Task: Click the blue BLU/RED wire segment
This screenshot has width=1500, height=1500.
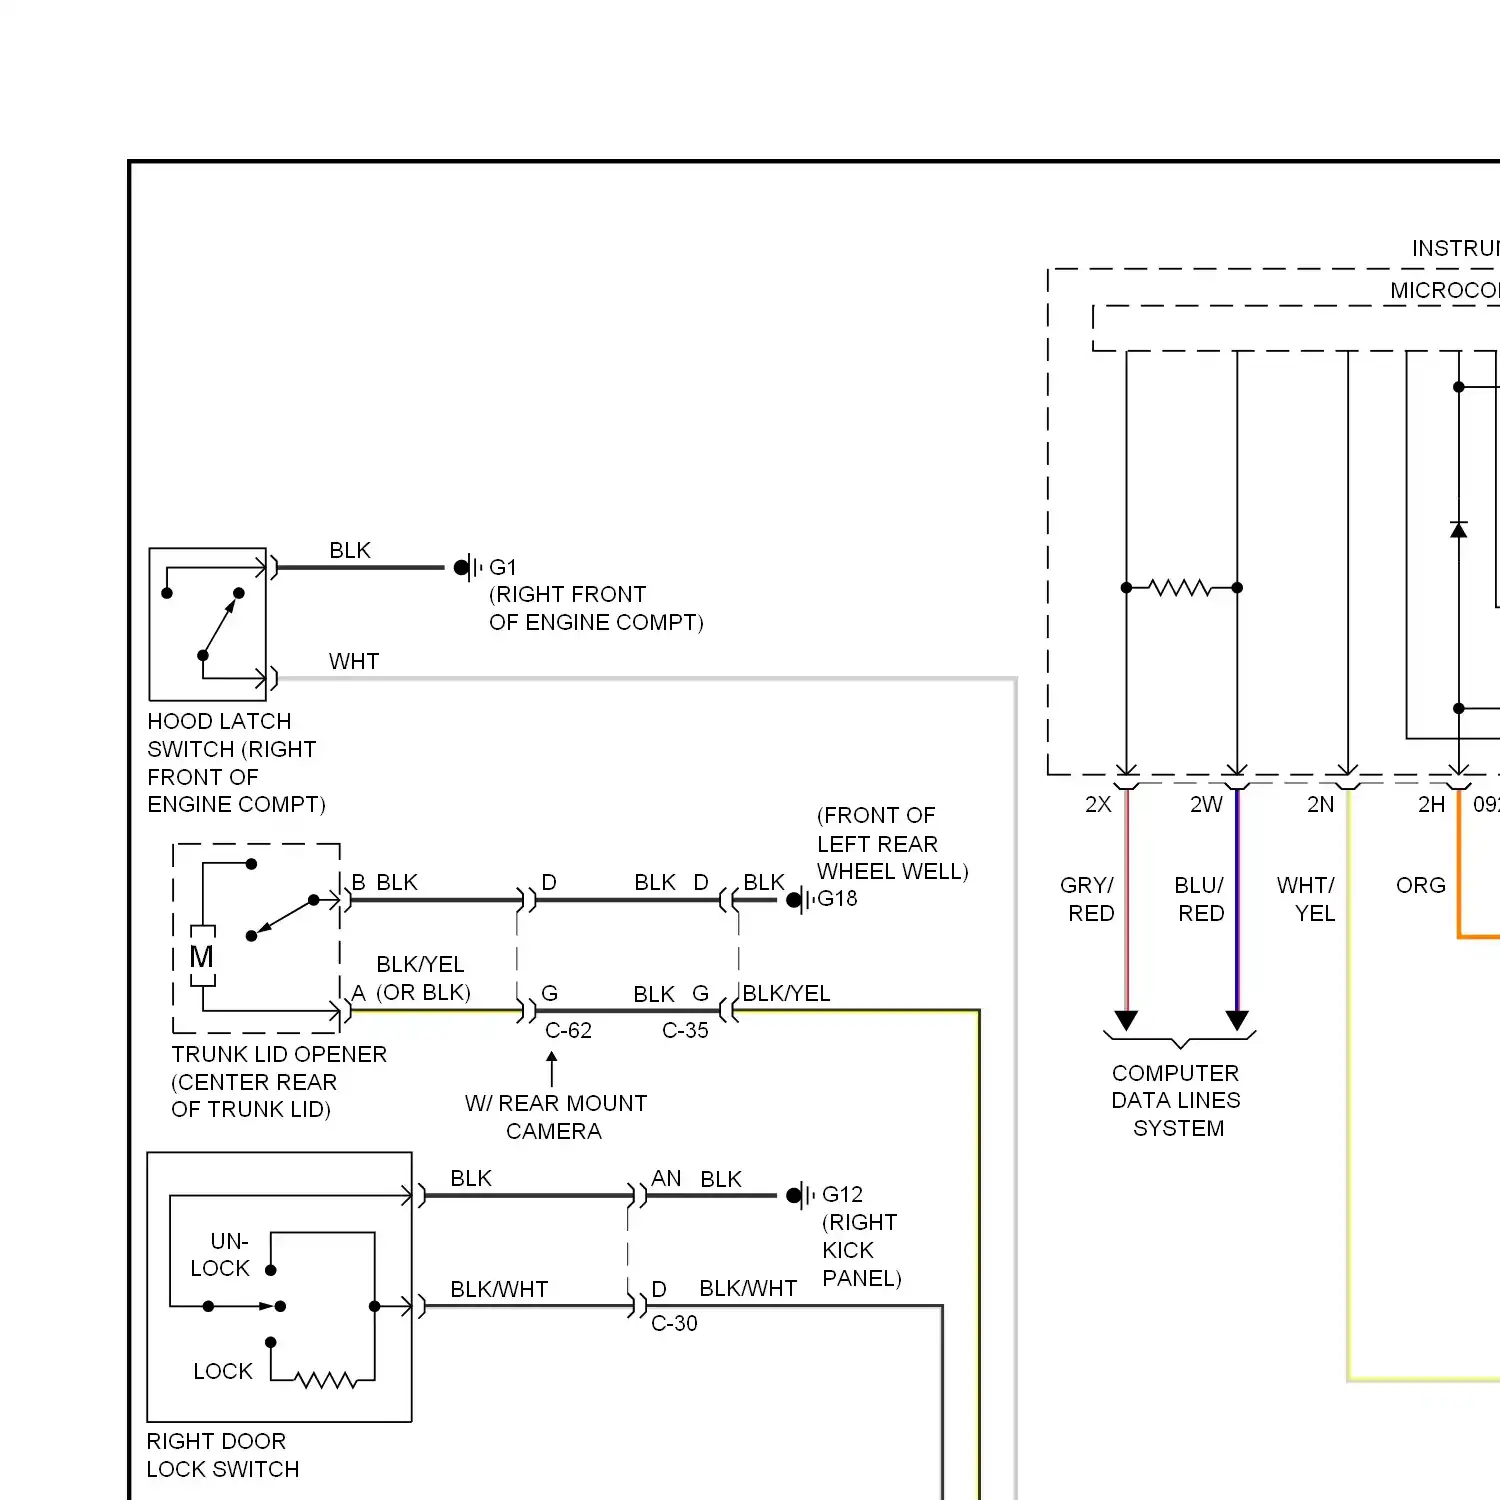Action: click(x=1238, y=900)
